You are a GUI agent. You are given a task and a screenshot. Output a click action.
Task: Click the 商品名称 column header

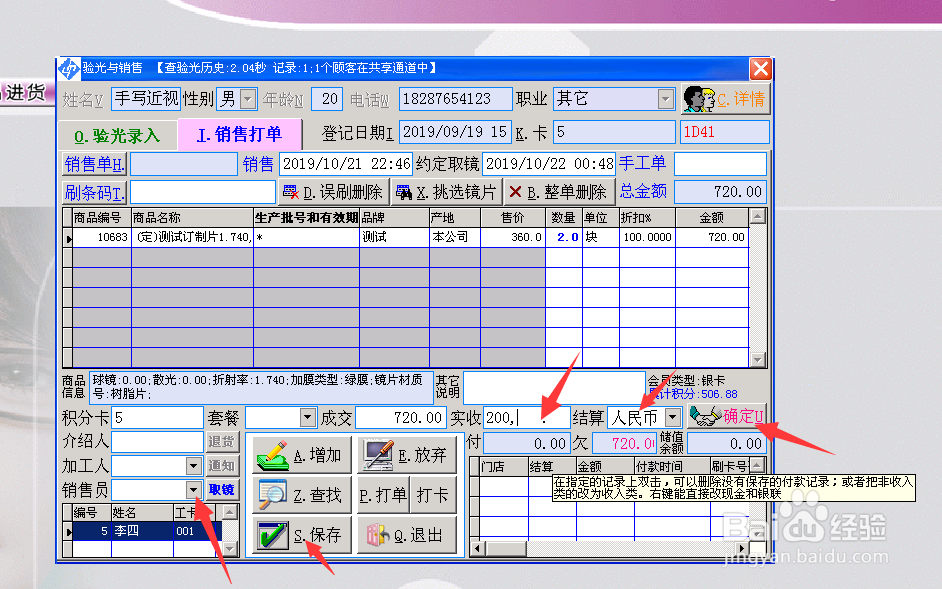pos(192,218)
